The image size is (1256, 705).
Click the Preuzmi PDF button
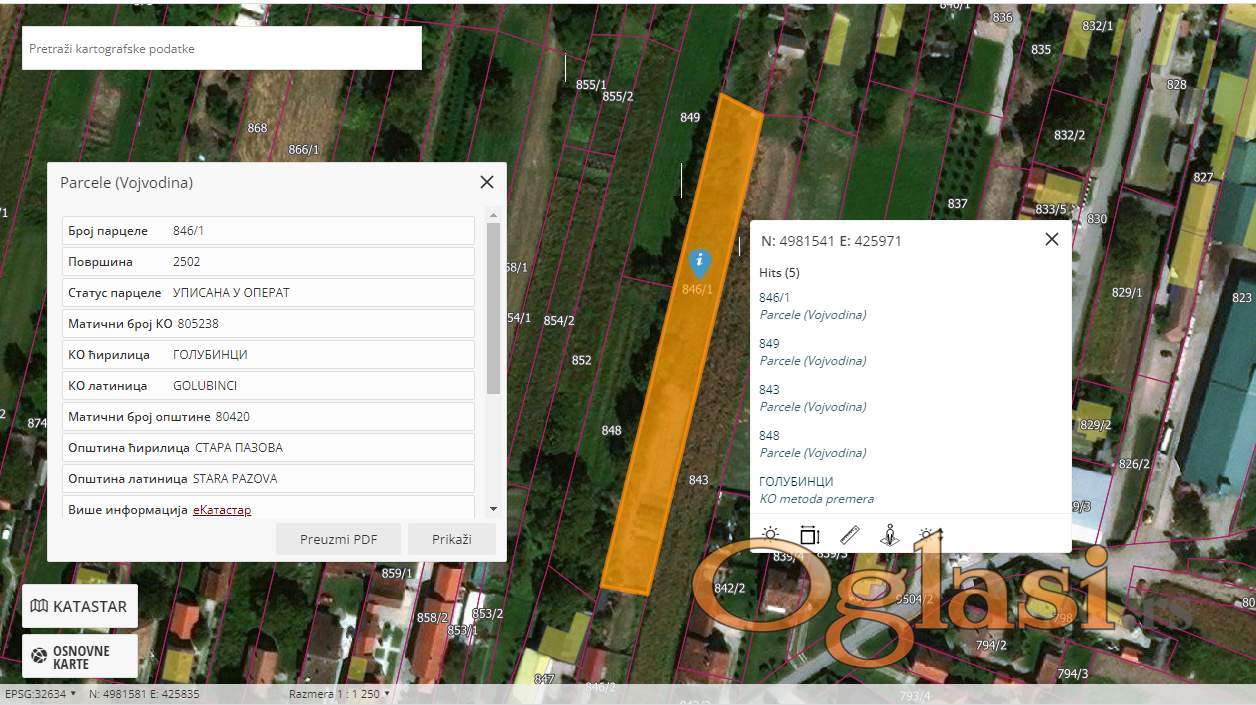click(339, 539)
